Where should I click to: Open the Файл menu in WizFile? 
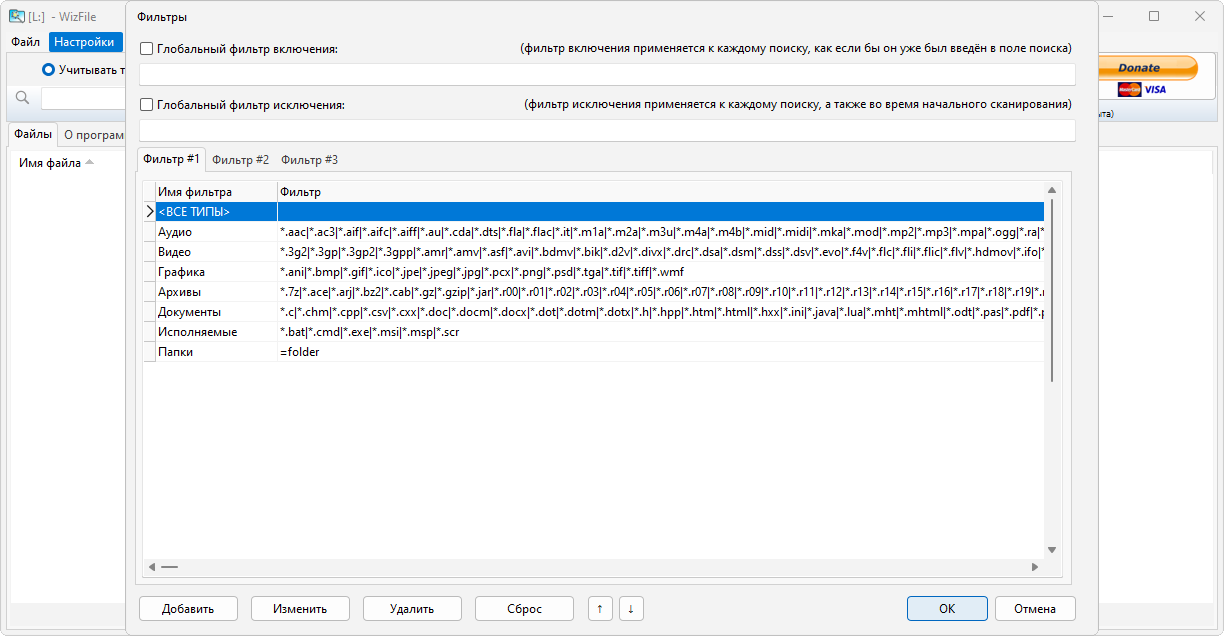click(x=26, y=42)
